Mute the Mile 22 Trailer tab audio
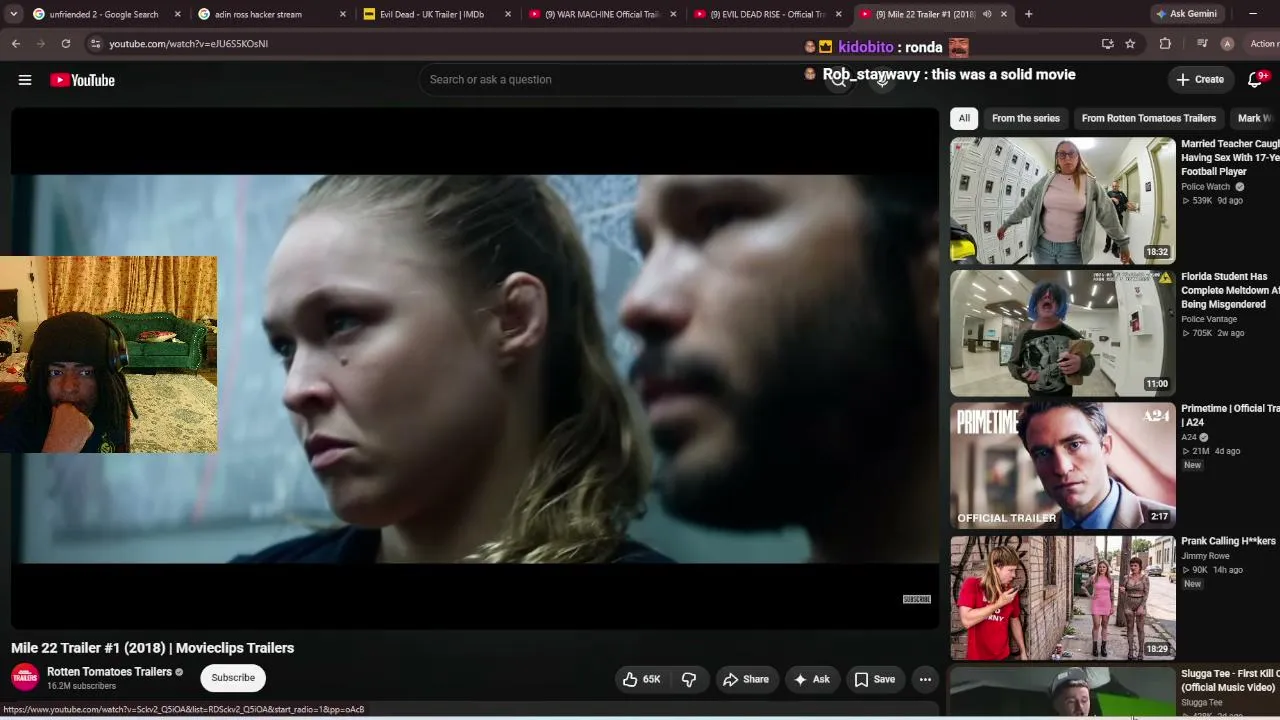1280x720 pixels. tap(987, 14)
